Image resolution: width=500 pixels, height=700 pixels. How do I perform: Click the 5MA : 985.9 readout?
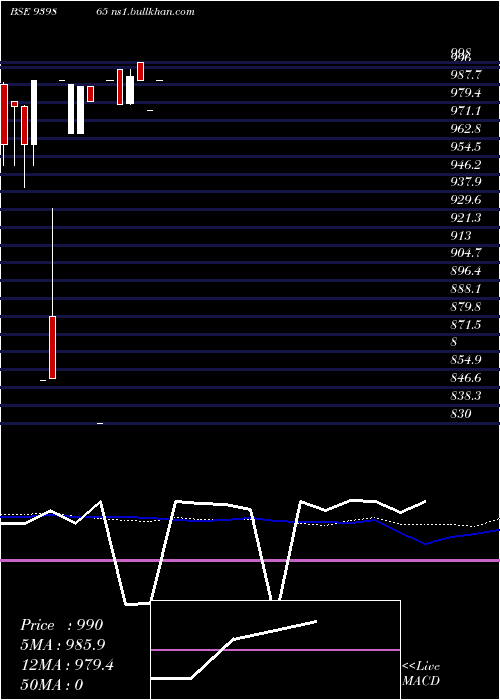click(x=64, y=645)
